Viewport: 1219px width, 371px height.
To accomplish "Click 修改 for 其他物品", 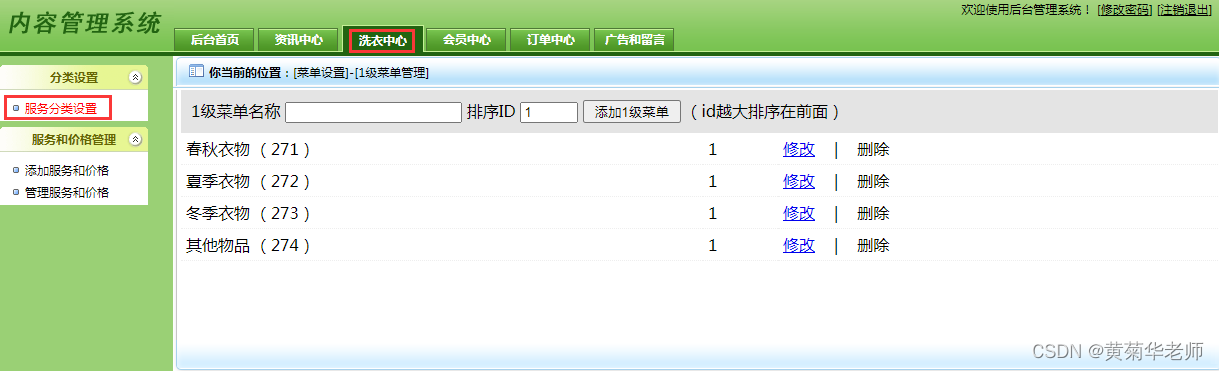I will click(x=799, y=246).
